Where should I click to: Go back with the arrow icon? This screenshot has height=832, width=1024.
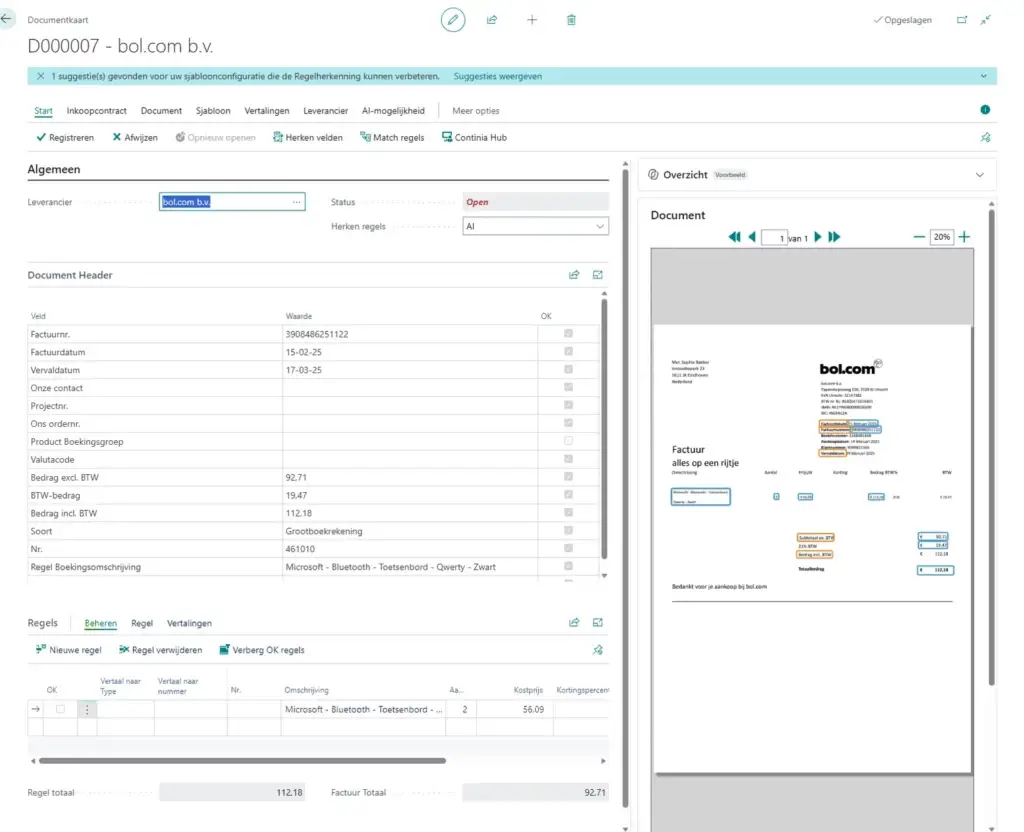click(x=7, y=18)
